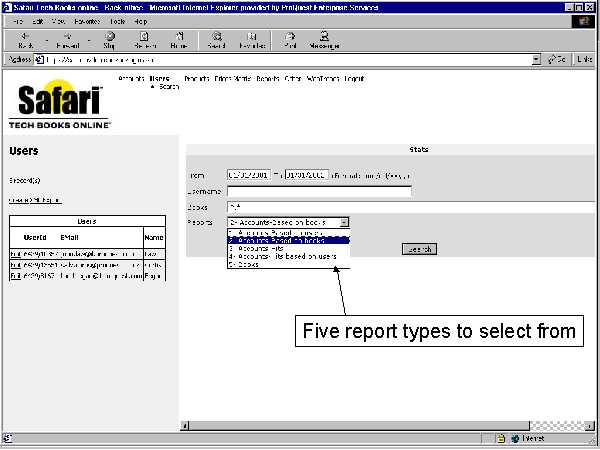600x450 pixels.
Task: Click the Search sub-link under Users
Action: click(x=169, y=86)
